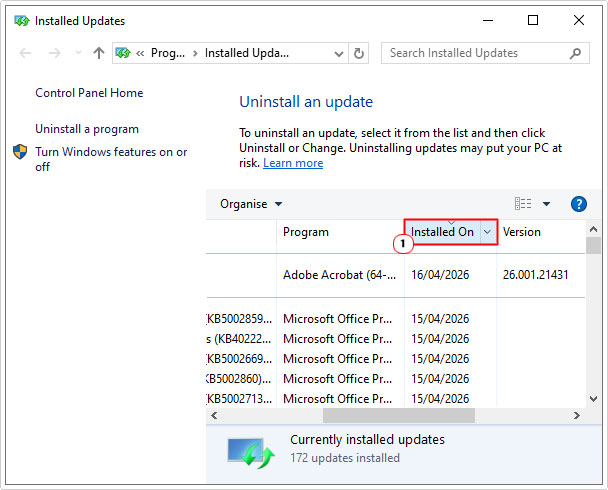Select the KB5002859 update row
This screenshot has height=490, width=608.
coord(396,319)
